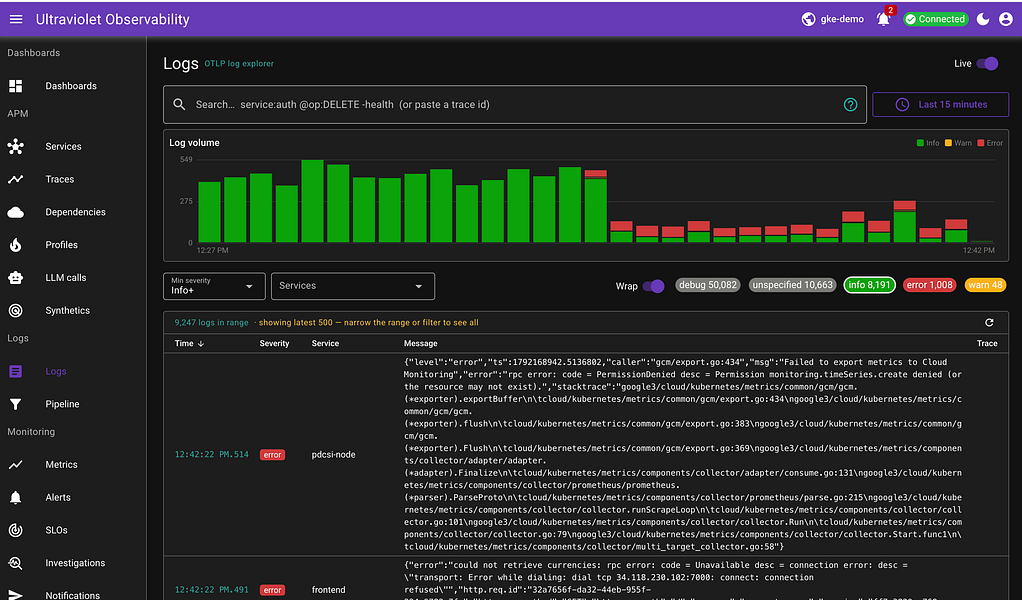
Task: Click the Profiles flame icon
Action: tap(16, 245)
